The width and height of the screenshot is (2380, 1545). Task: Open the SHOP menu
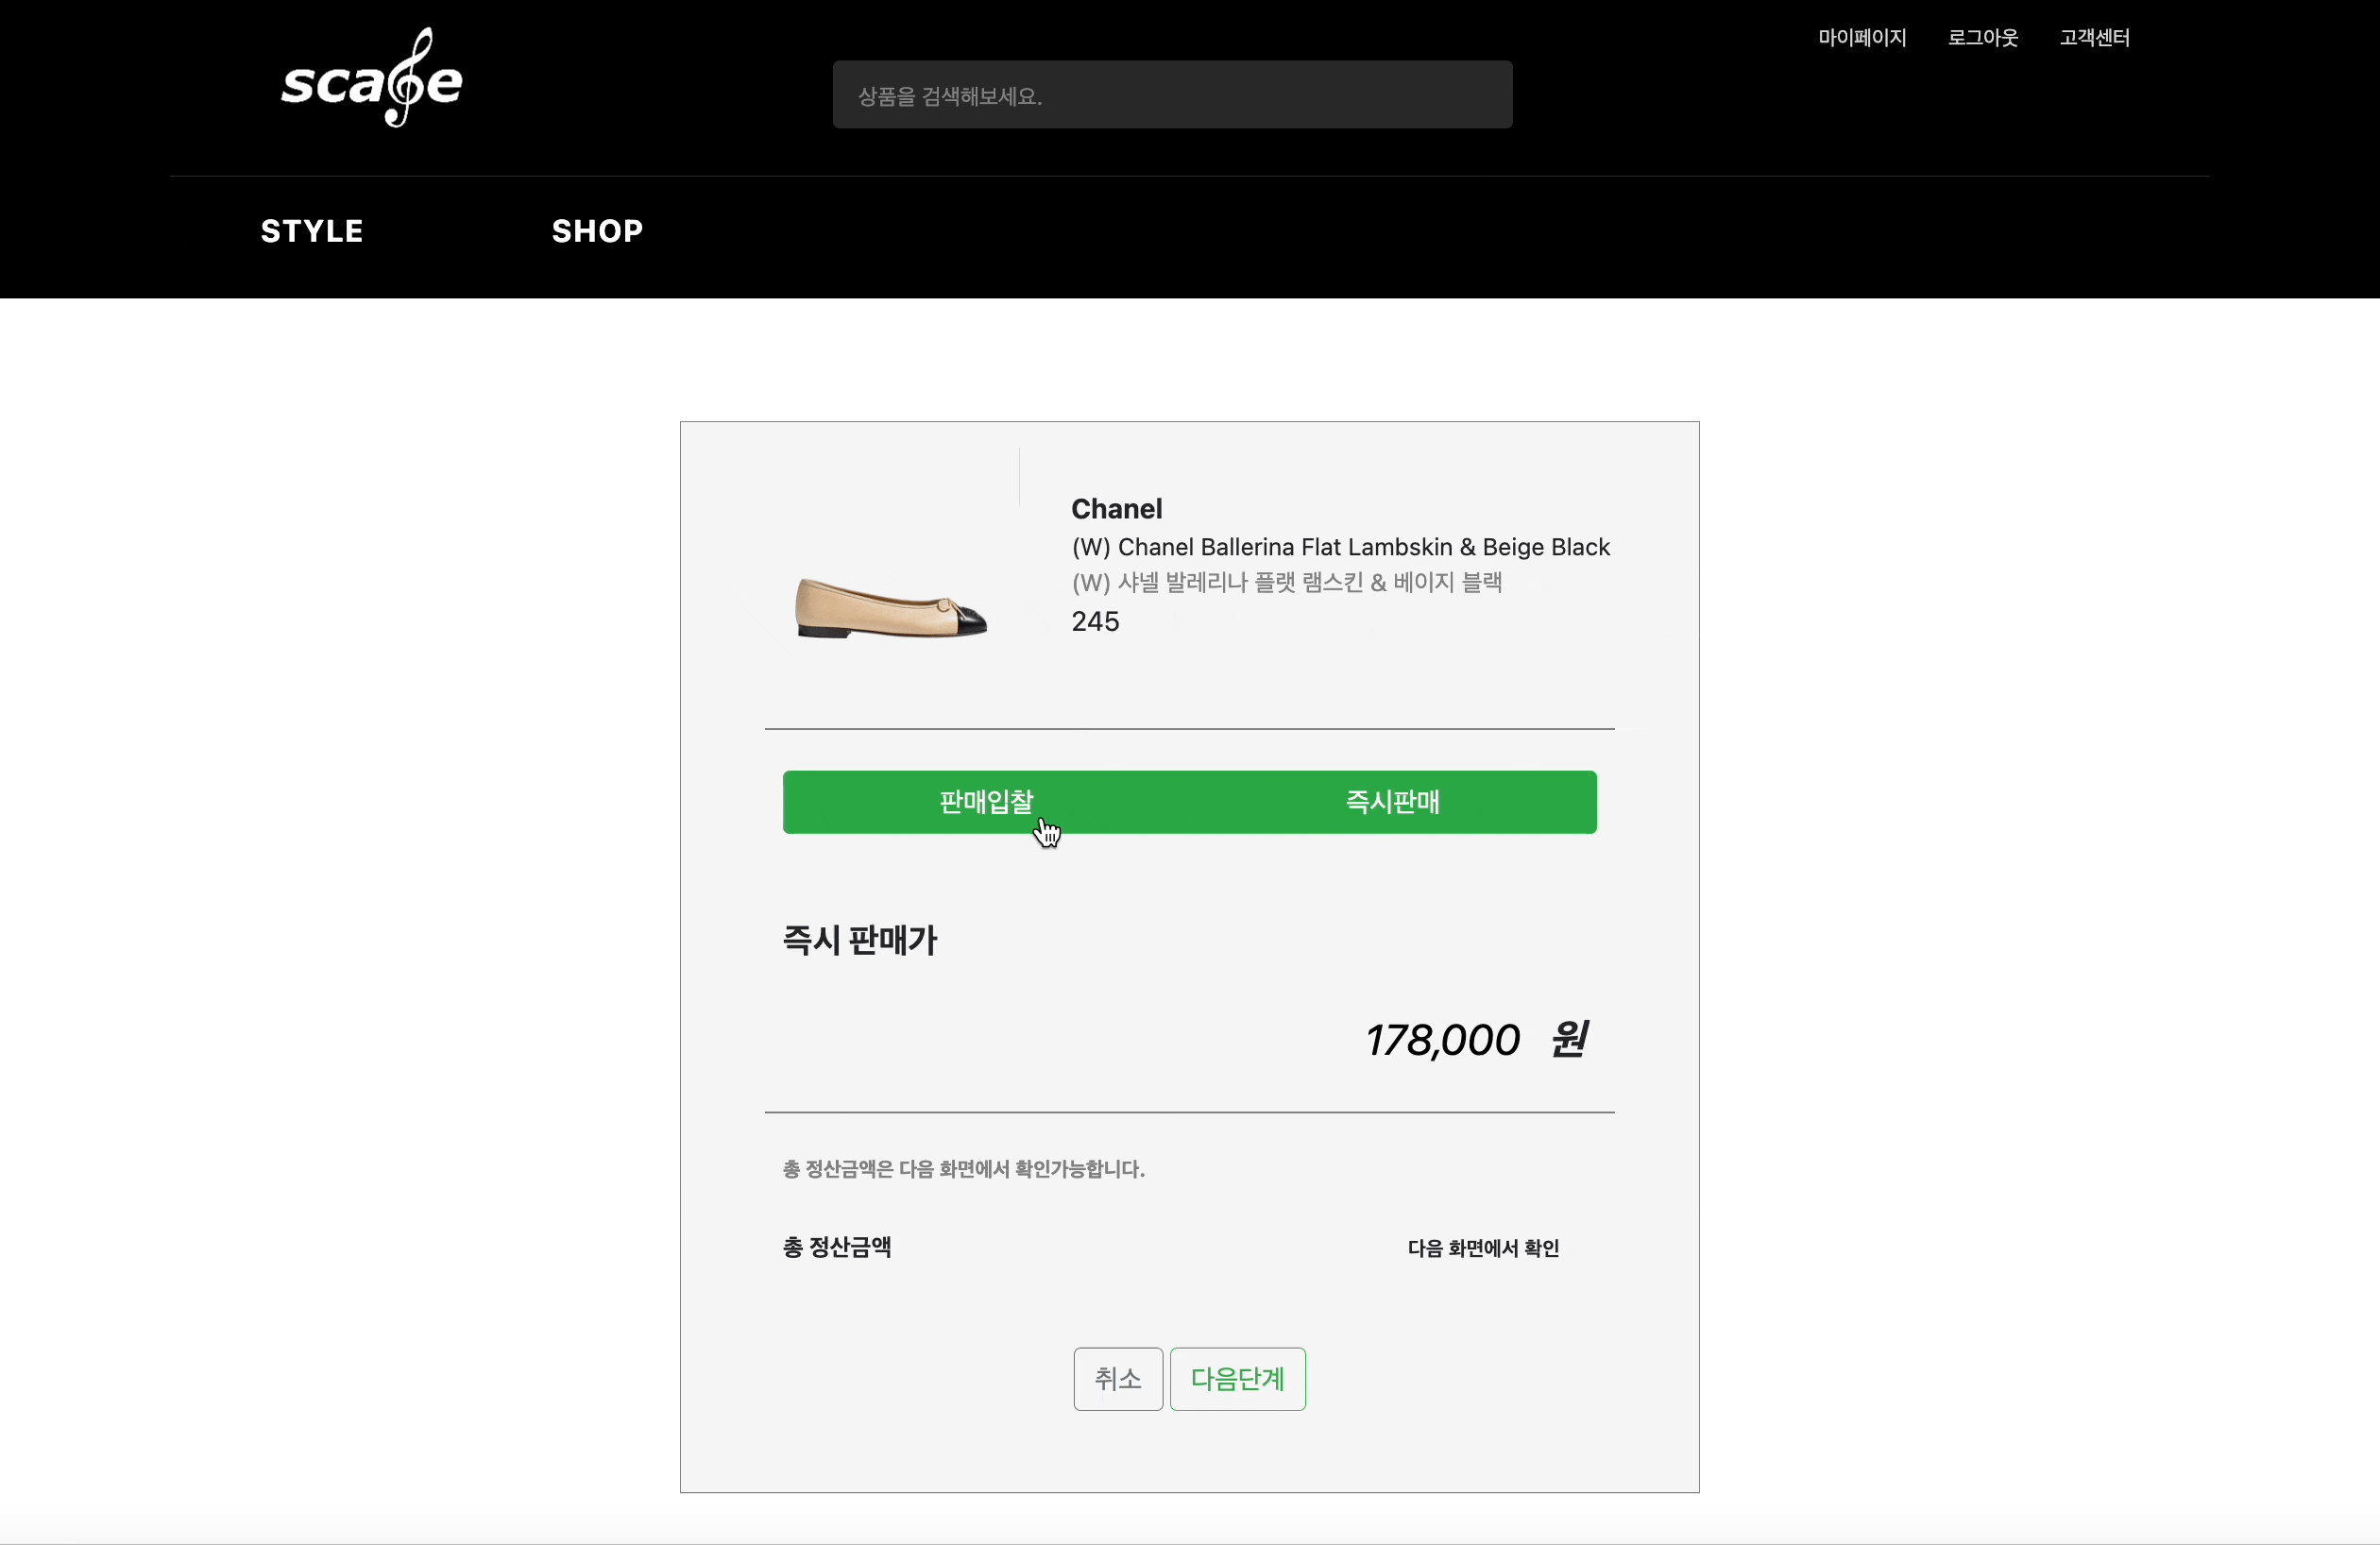598,230
